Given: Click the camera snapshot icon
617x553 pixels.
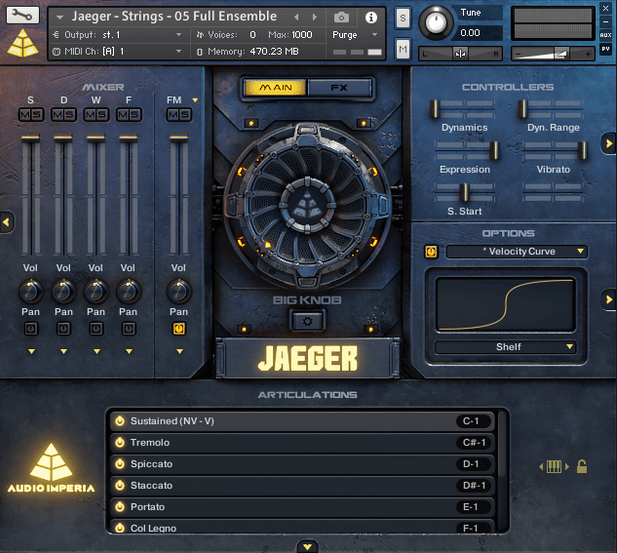Looking at the screenshot, I should point(341,17).
